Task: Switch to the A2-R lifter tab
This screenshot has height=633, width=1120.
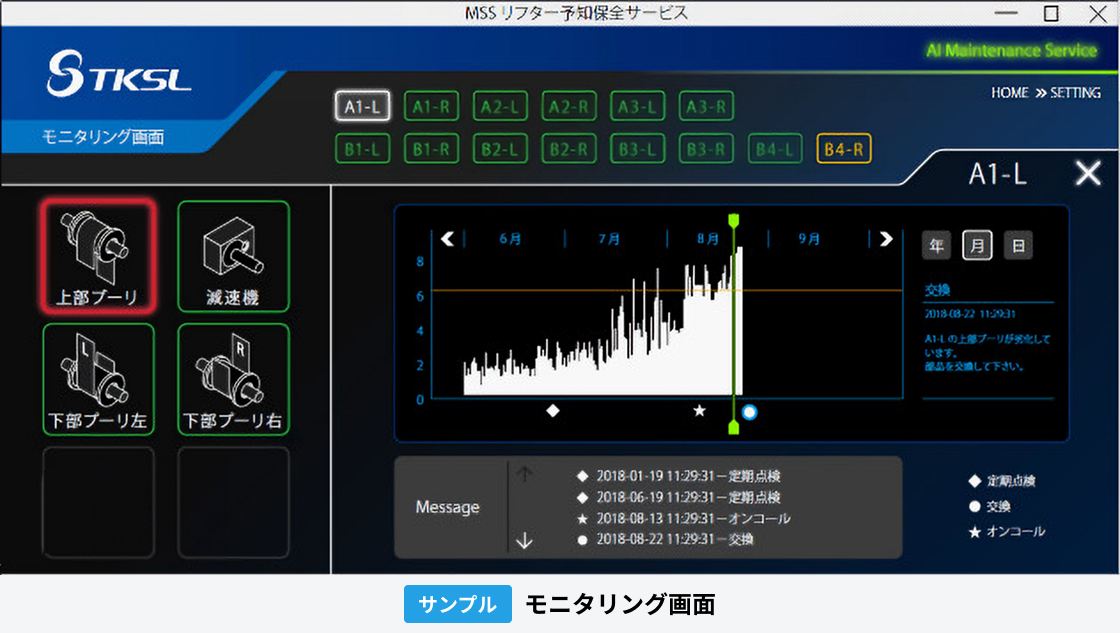Action: pyautogui.click(x=569, y=106)
